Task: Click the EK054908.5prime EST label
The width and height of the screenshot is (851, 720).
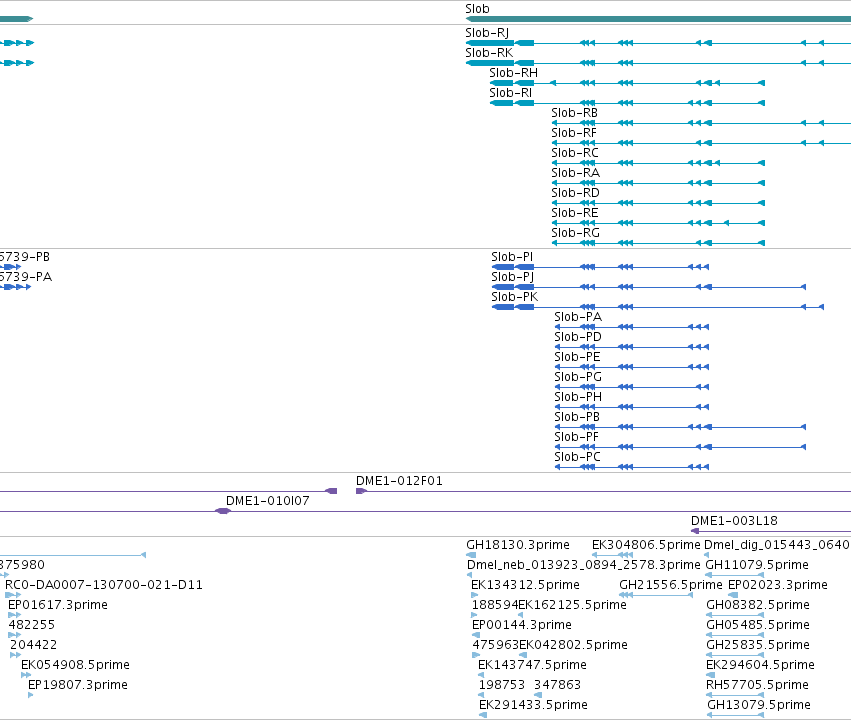Action: [x=75, y=666]
